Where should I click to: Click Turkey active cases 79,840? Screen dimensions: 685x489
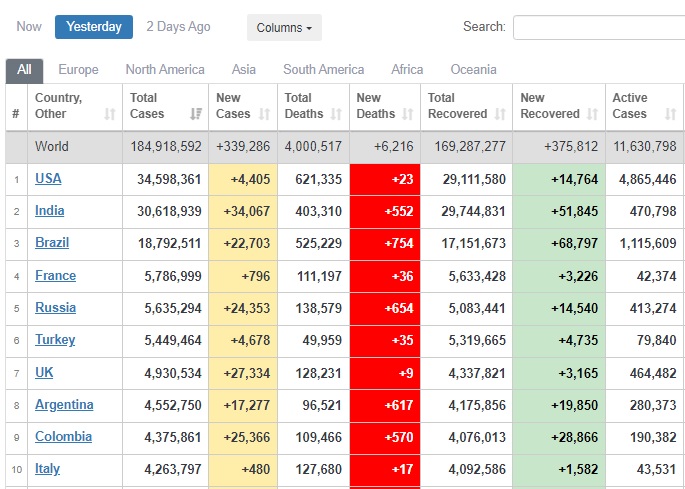pos(657,340)
